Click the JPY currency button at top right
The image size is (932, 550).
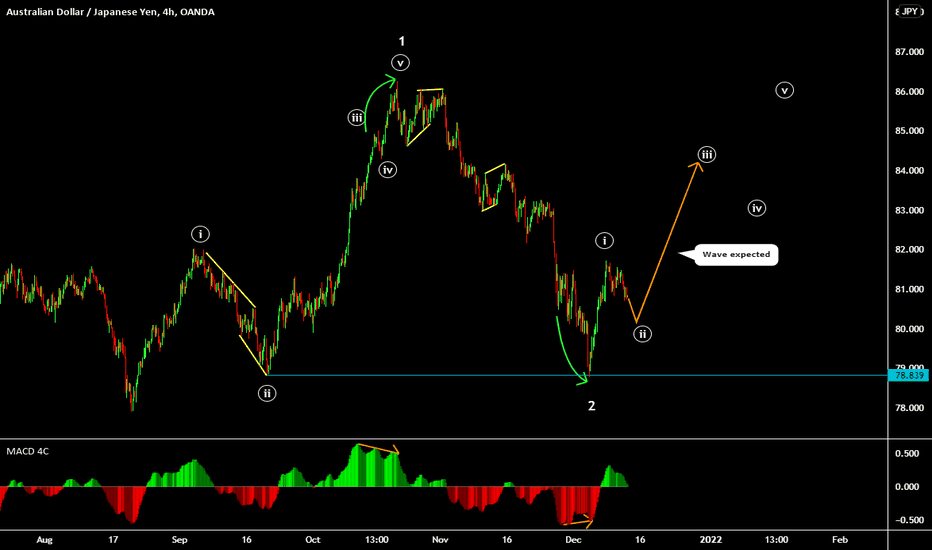coord(910,11)
